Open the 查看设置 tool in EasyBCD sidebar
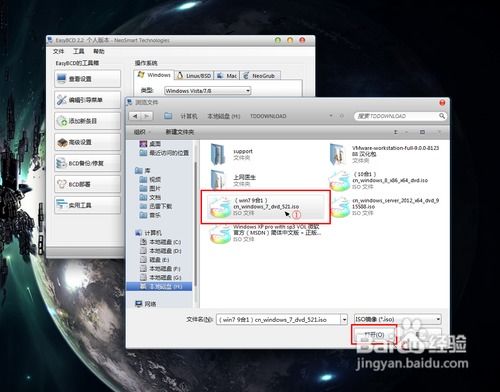The image size is (500, 392). (x=87, y=79)
